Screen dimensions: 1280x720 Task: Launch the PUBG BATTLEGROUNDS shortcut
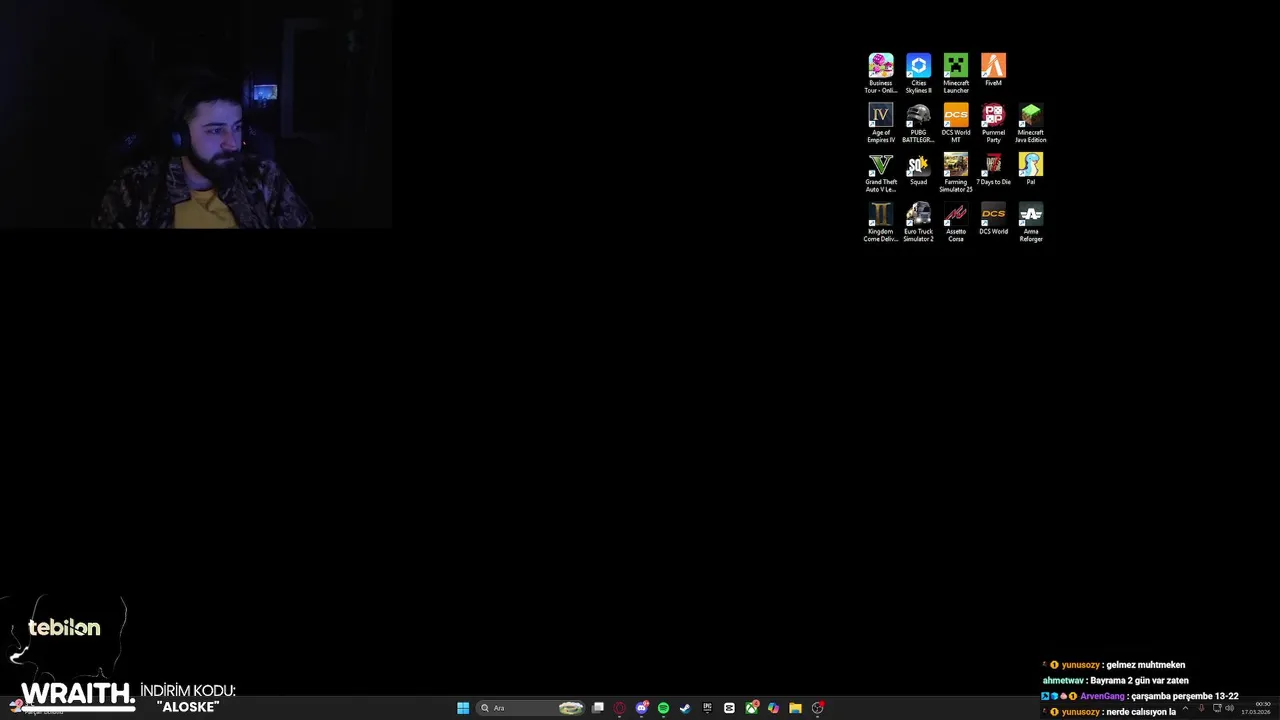[918, 123]
